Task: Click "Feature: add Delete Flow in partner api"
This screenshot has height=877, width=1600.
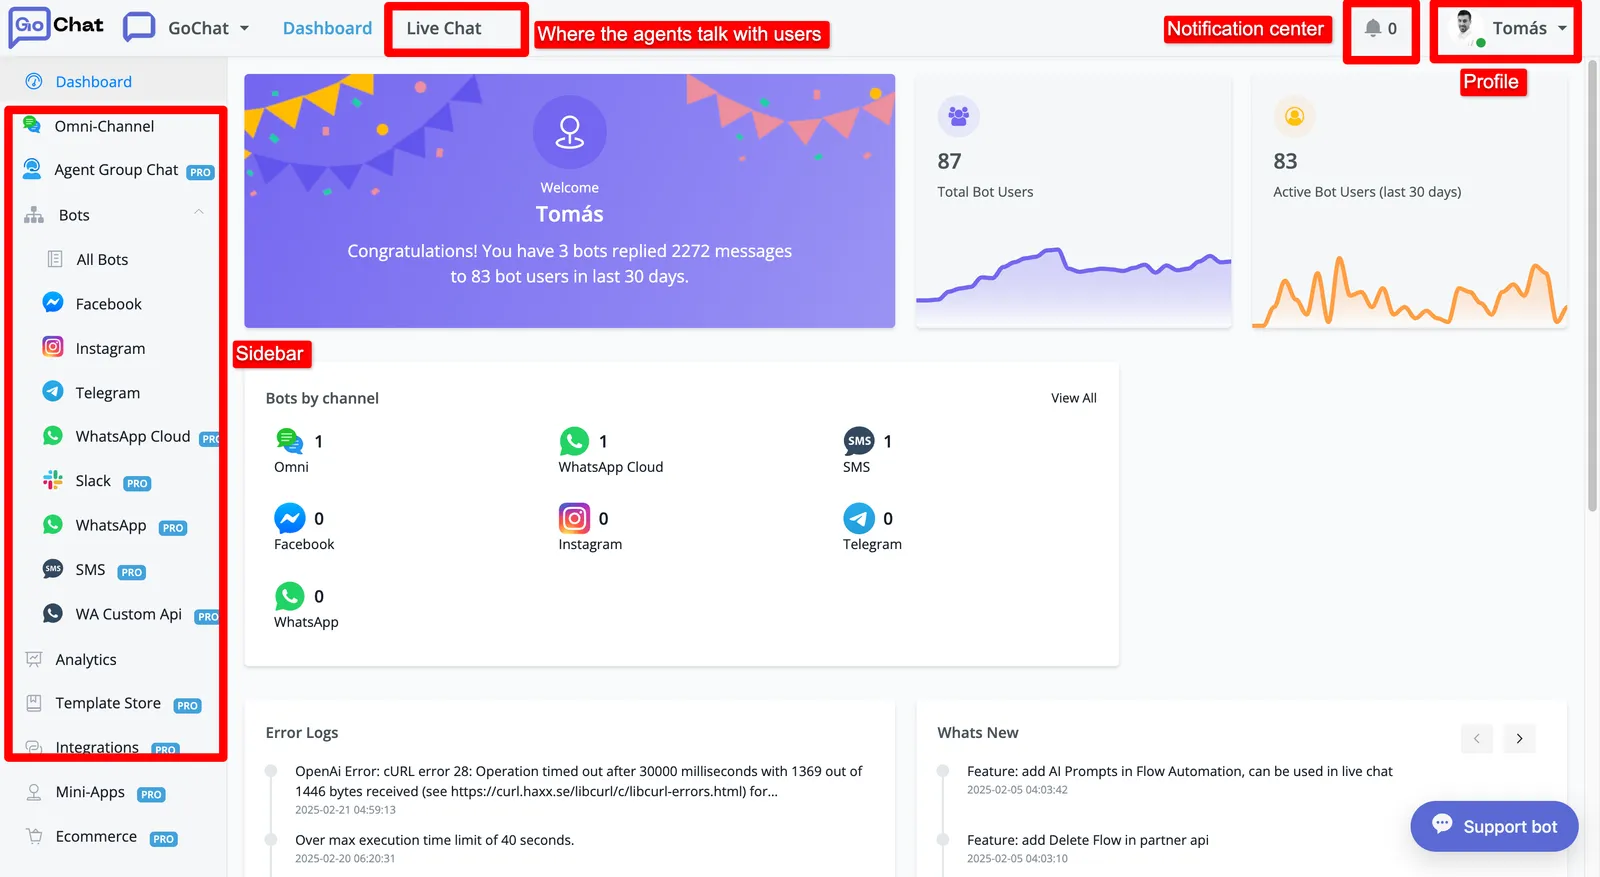Action: 1088,840
